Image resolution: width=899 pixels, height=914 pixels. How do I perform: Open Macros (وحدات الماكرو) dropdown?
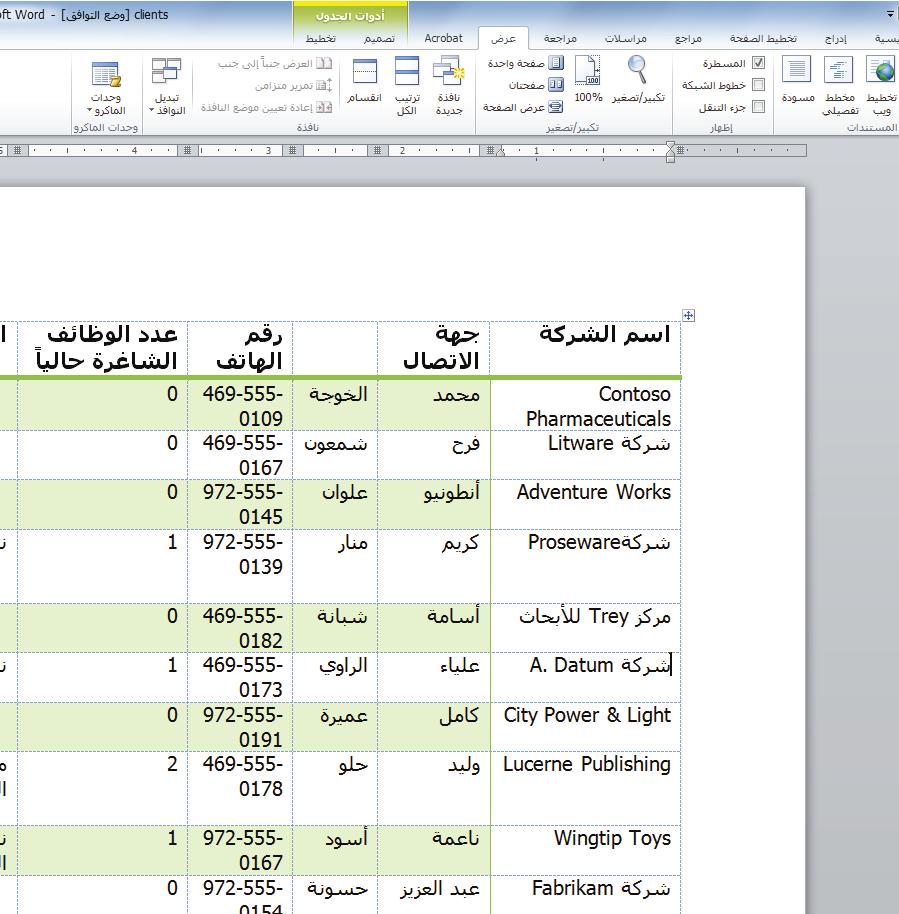coord(106,86)
